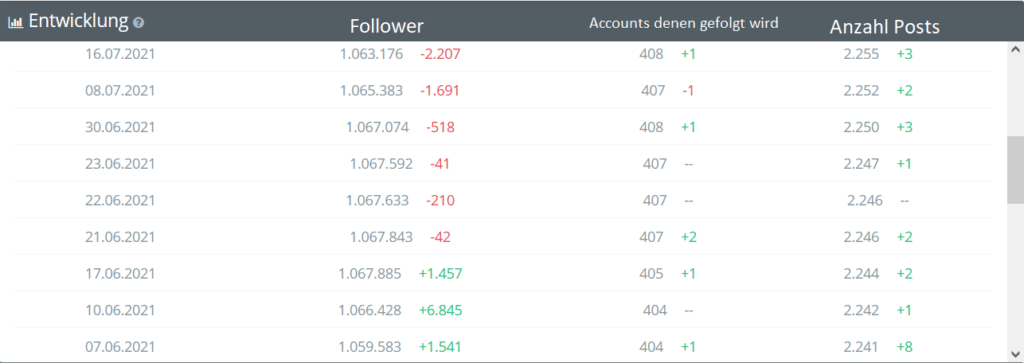Click the follower change +1.457
Screen dimensions: 1024x363
[440, 273]
